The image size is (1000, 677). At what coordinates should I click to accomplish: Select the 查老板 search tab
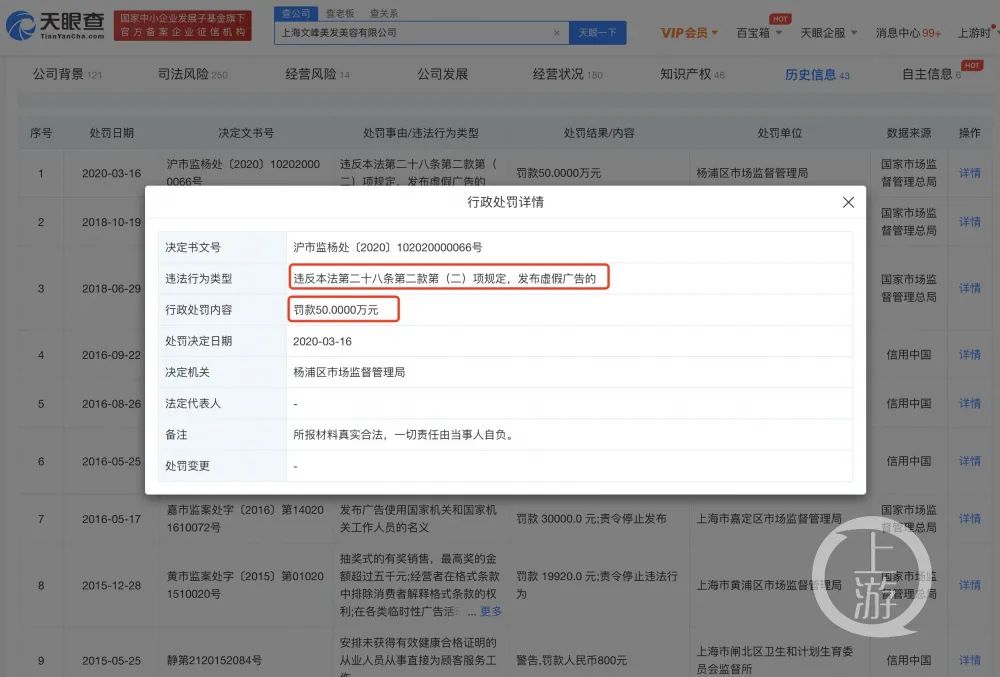[340, 13]
